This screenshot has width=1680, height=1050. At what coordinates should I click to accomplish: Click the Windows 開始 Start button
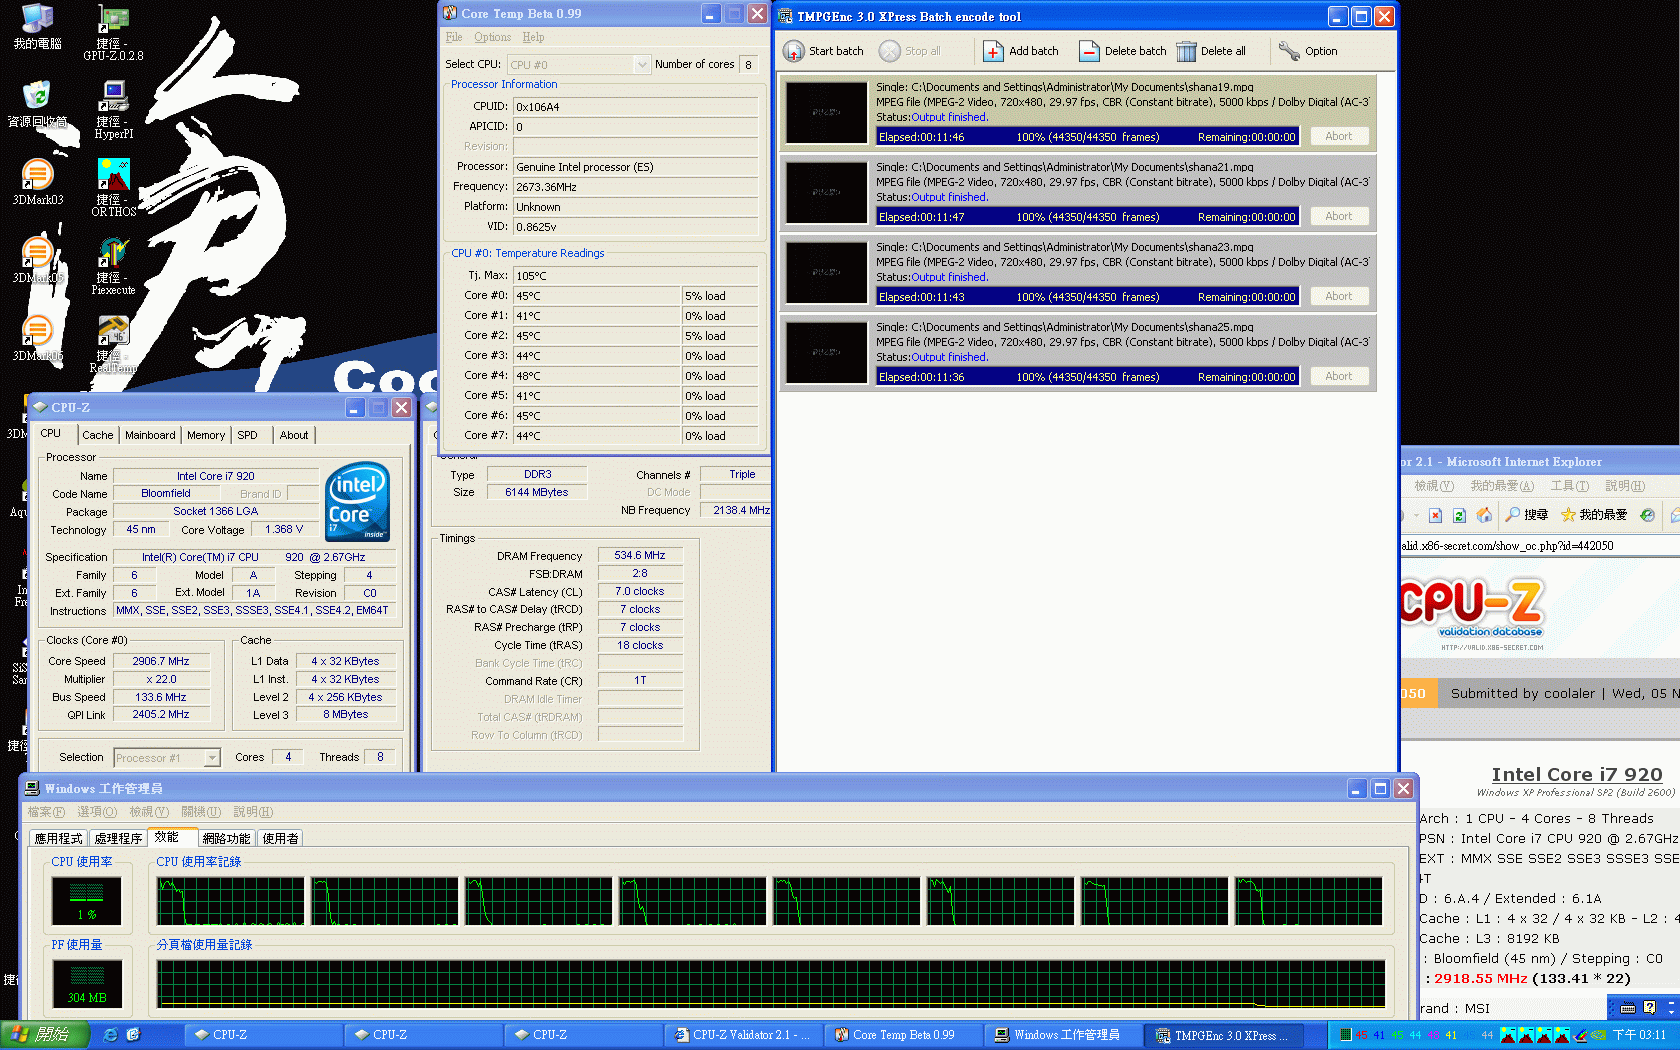click(45, 1035)
